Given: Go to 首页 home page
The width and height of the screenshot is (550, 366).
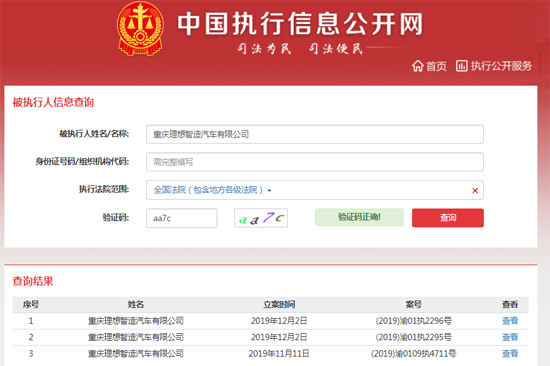Looking at the screenshot, I should (x=436, y=66).
